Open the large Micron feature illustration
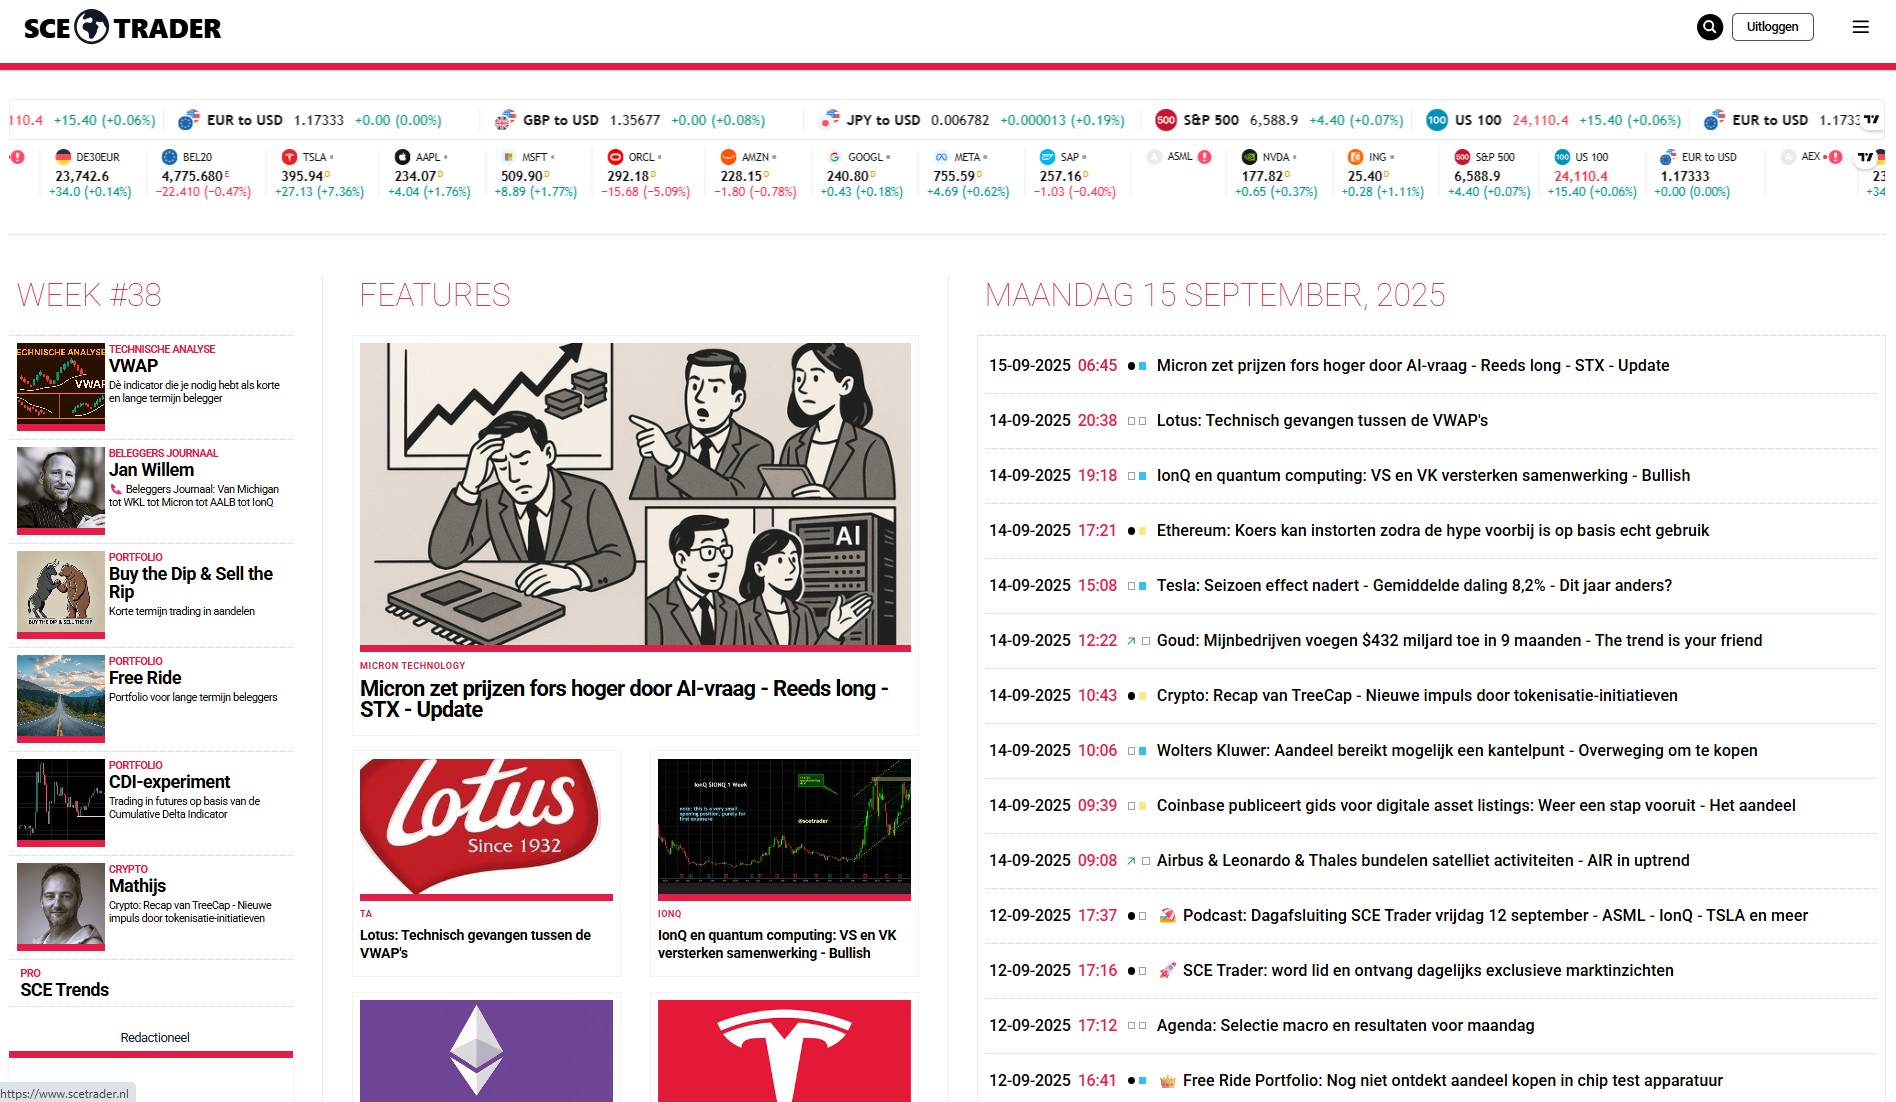Screen dimensions: 1896x1102 [635, 495]
